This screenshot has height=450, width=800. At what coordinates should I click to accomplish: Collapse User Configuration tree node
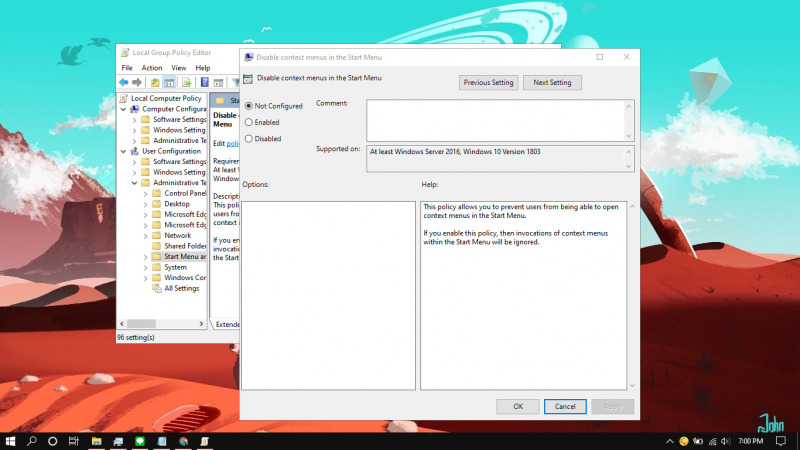pos(123,152)
